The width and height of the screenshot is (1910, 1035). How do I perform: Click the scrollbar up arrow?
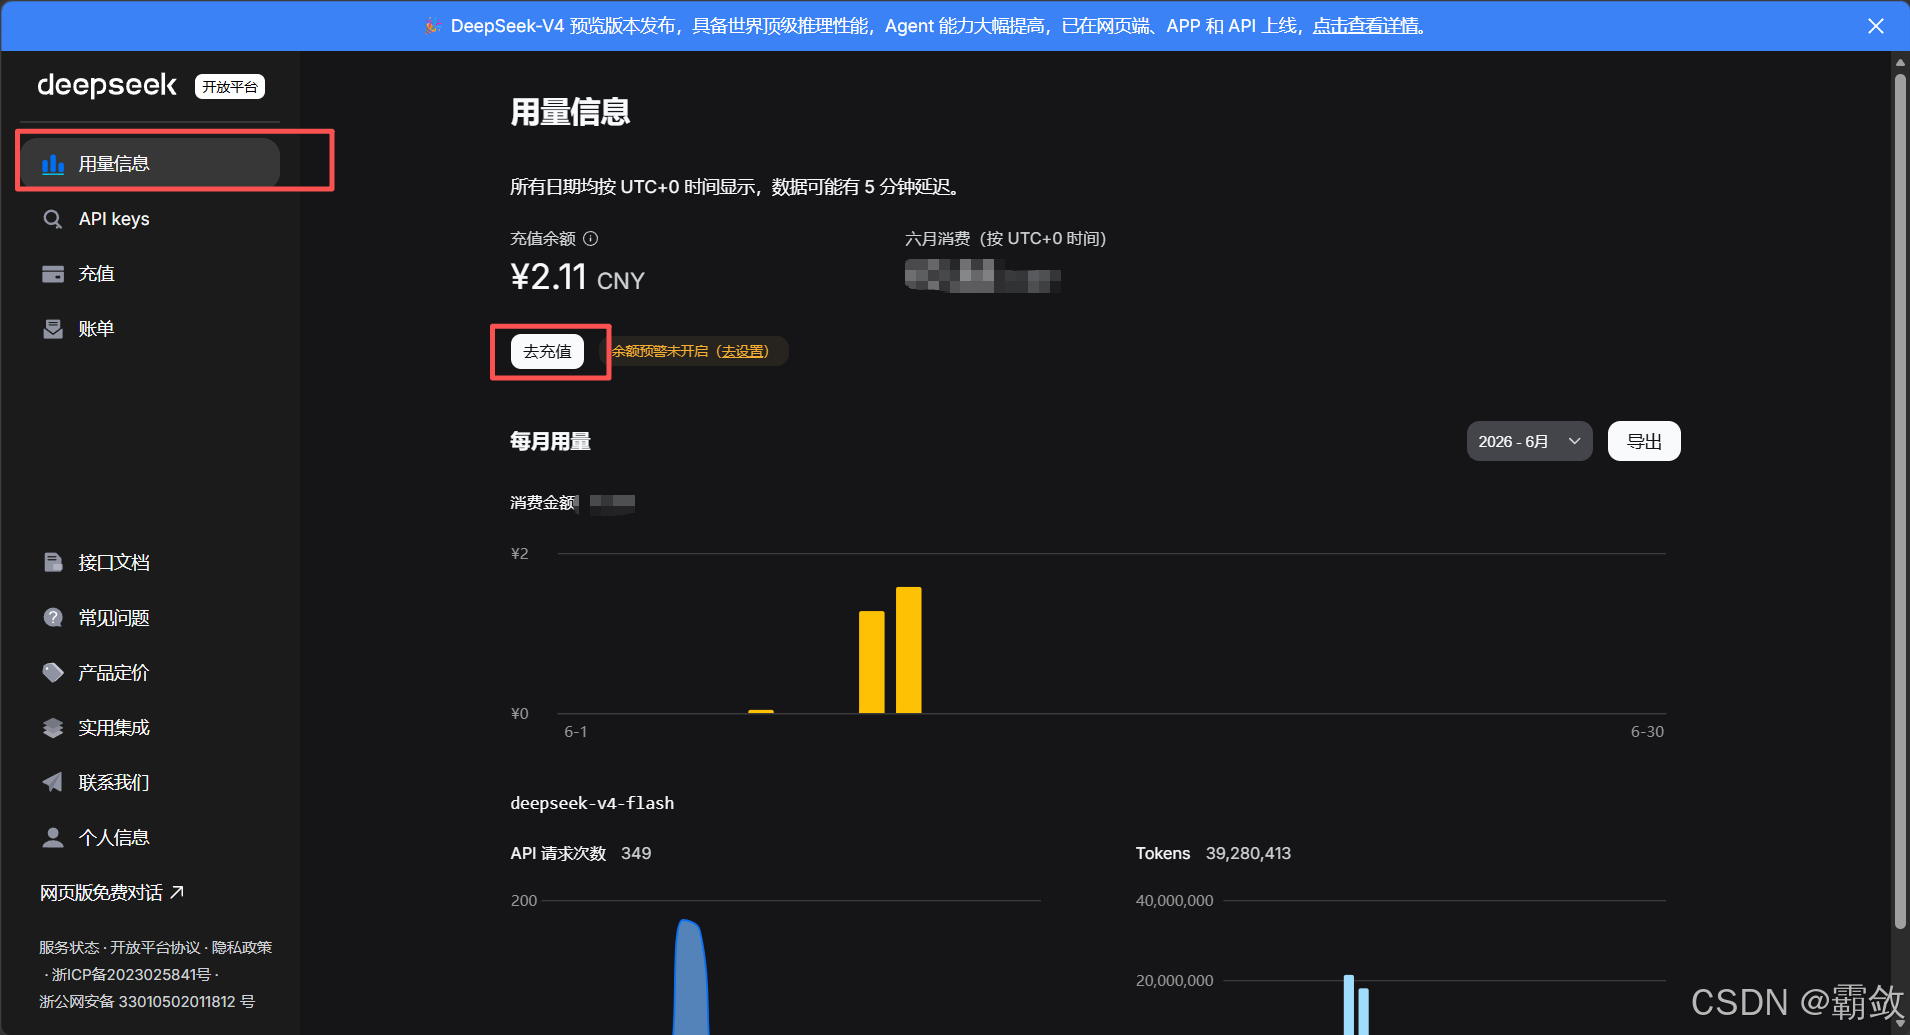pyautogui.click(x=1900, y=62)
